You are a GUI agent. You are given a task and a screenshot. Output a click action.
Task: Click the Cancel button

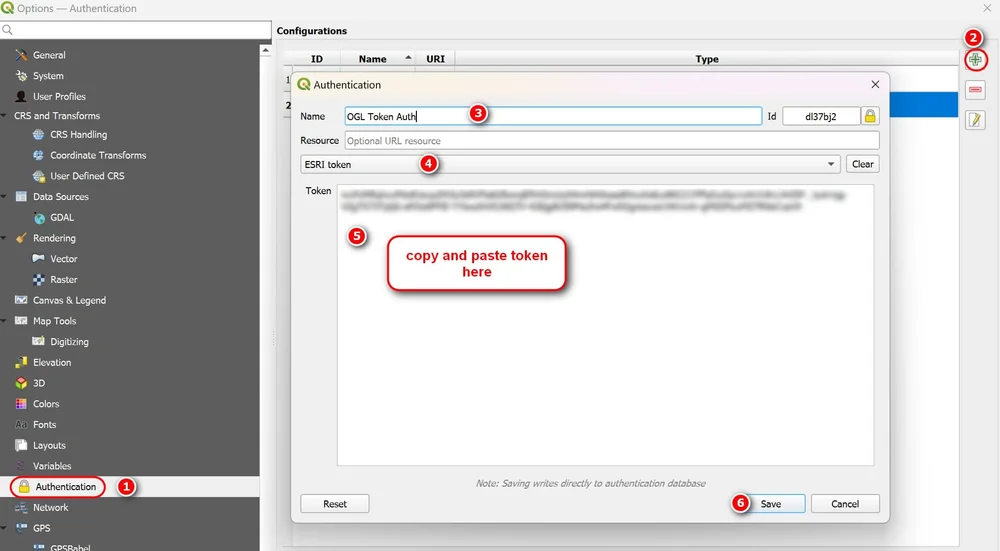845,504
